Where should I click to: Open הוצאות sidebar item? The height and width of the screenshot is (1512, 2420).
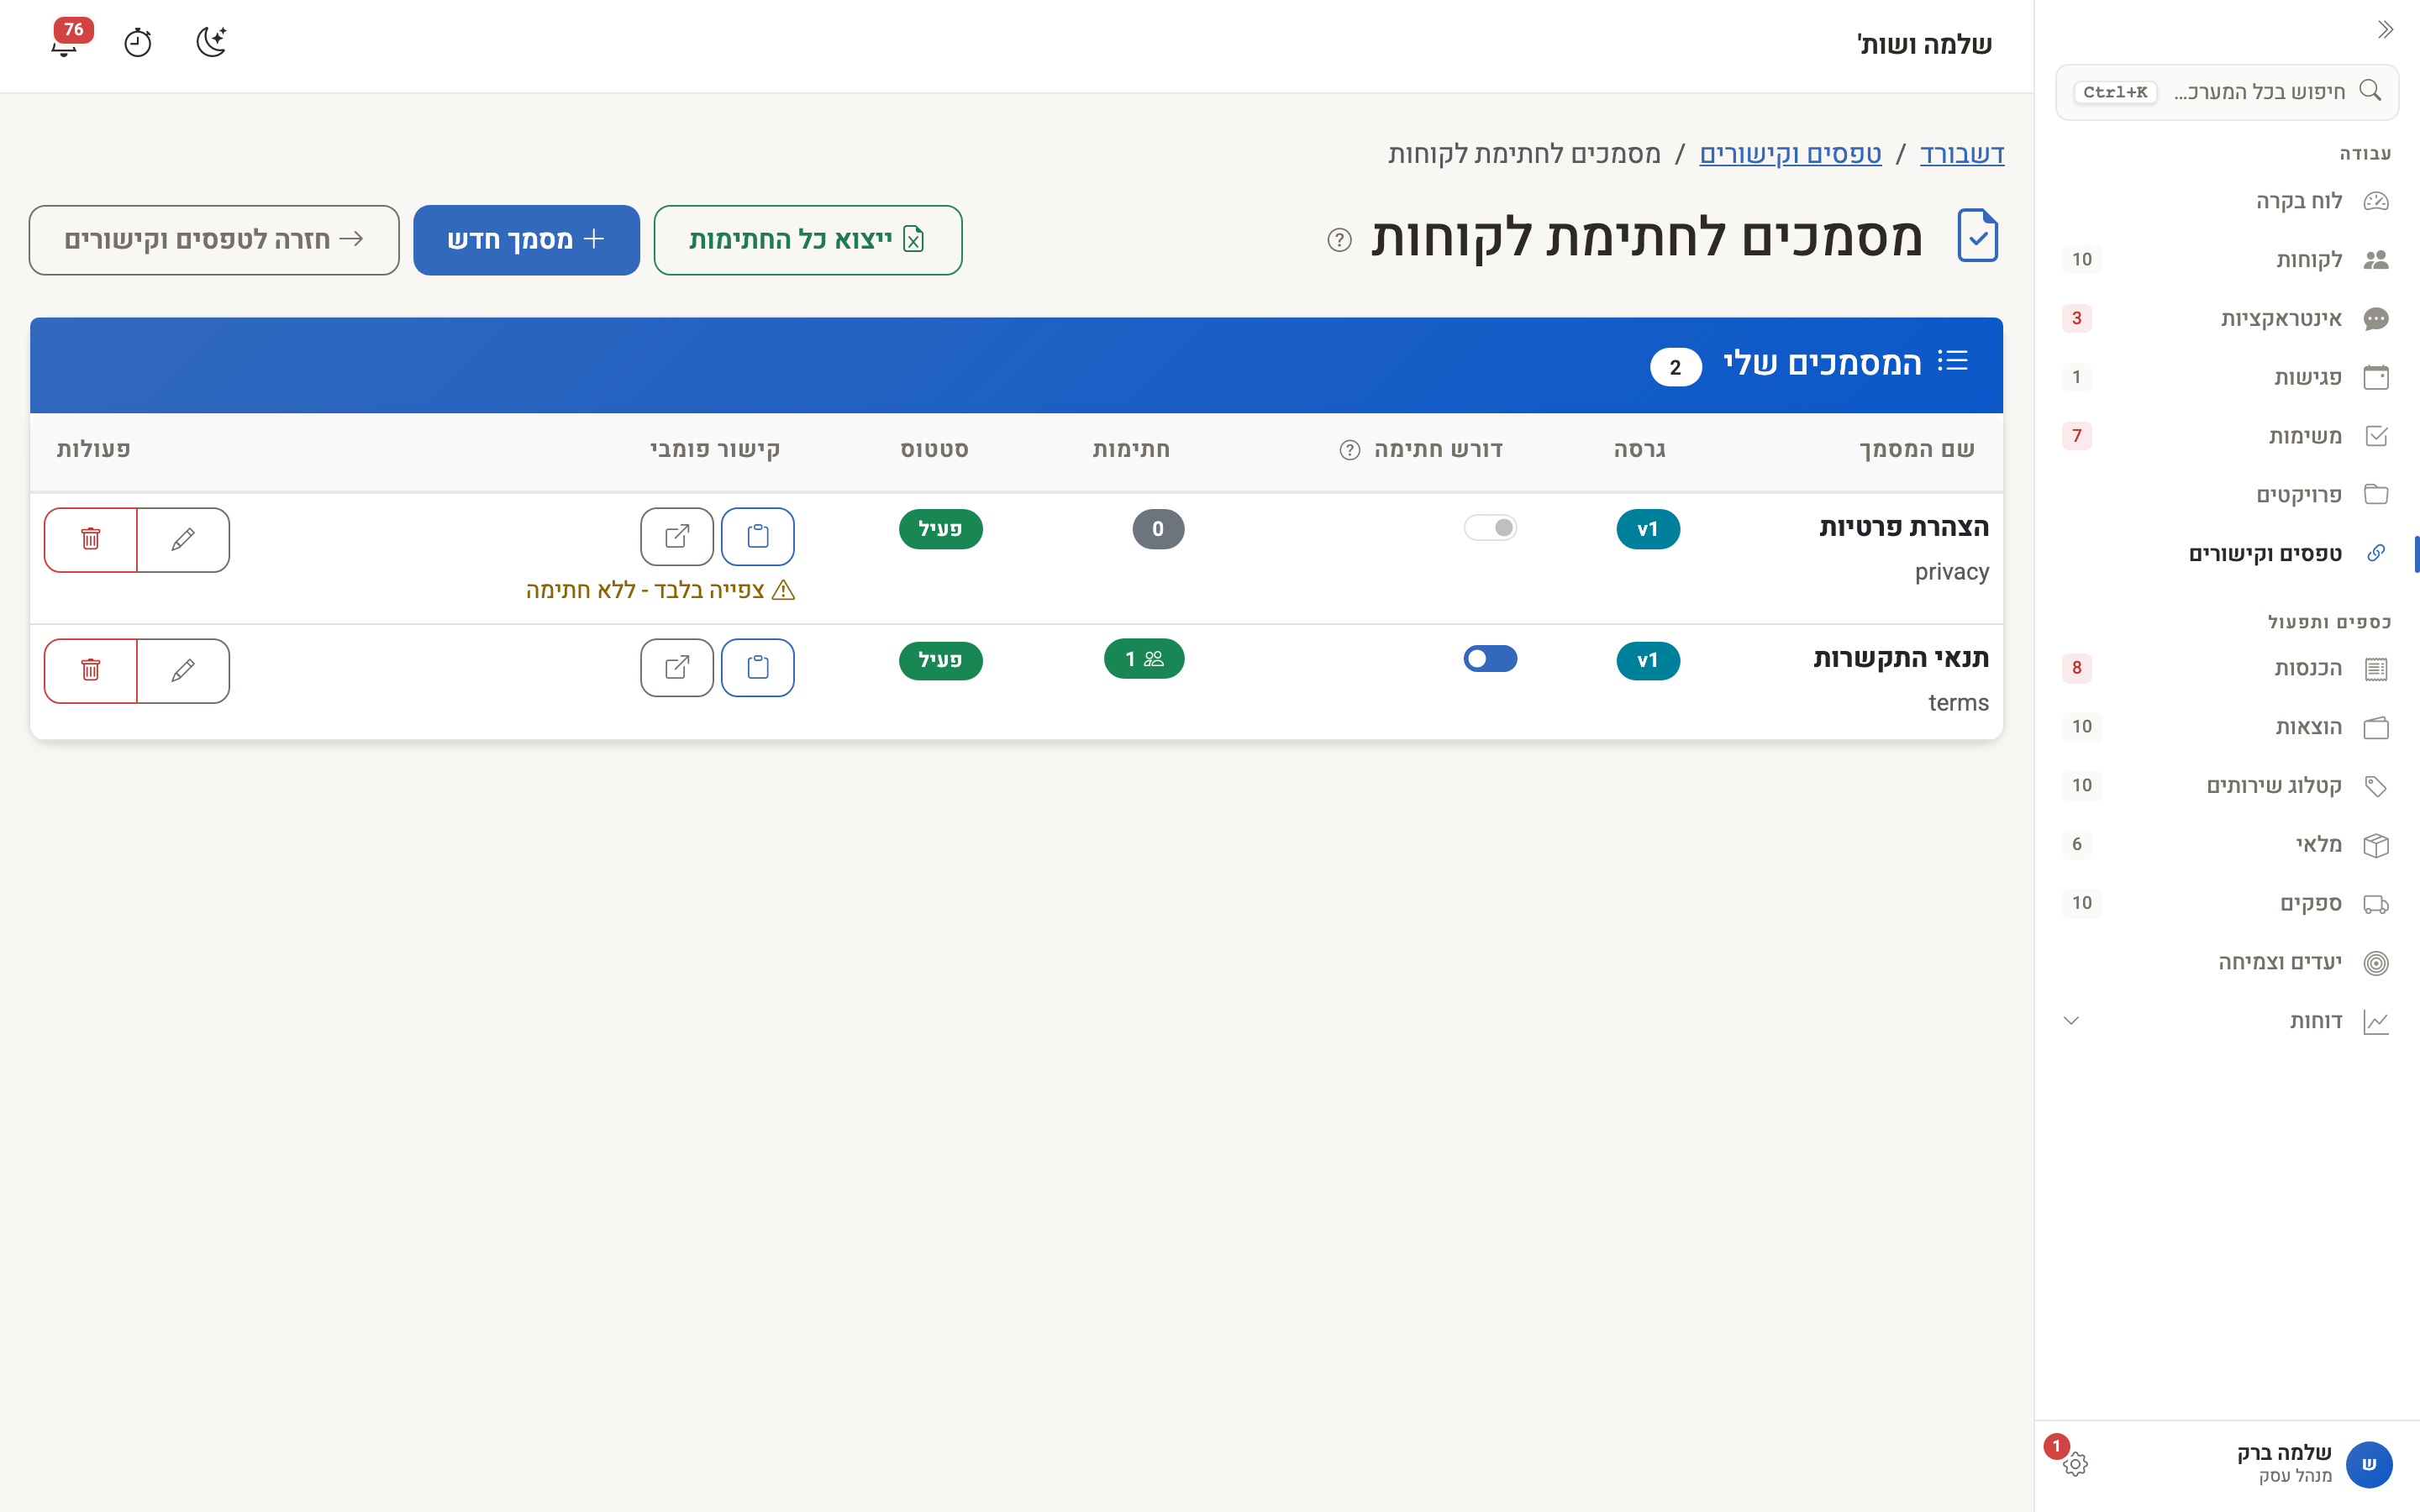(x=2226, y=727)
